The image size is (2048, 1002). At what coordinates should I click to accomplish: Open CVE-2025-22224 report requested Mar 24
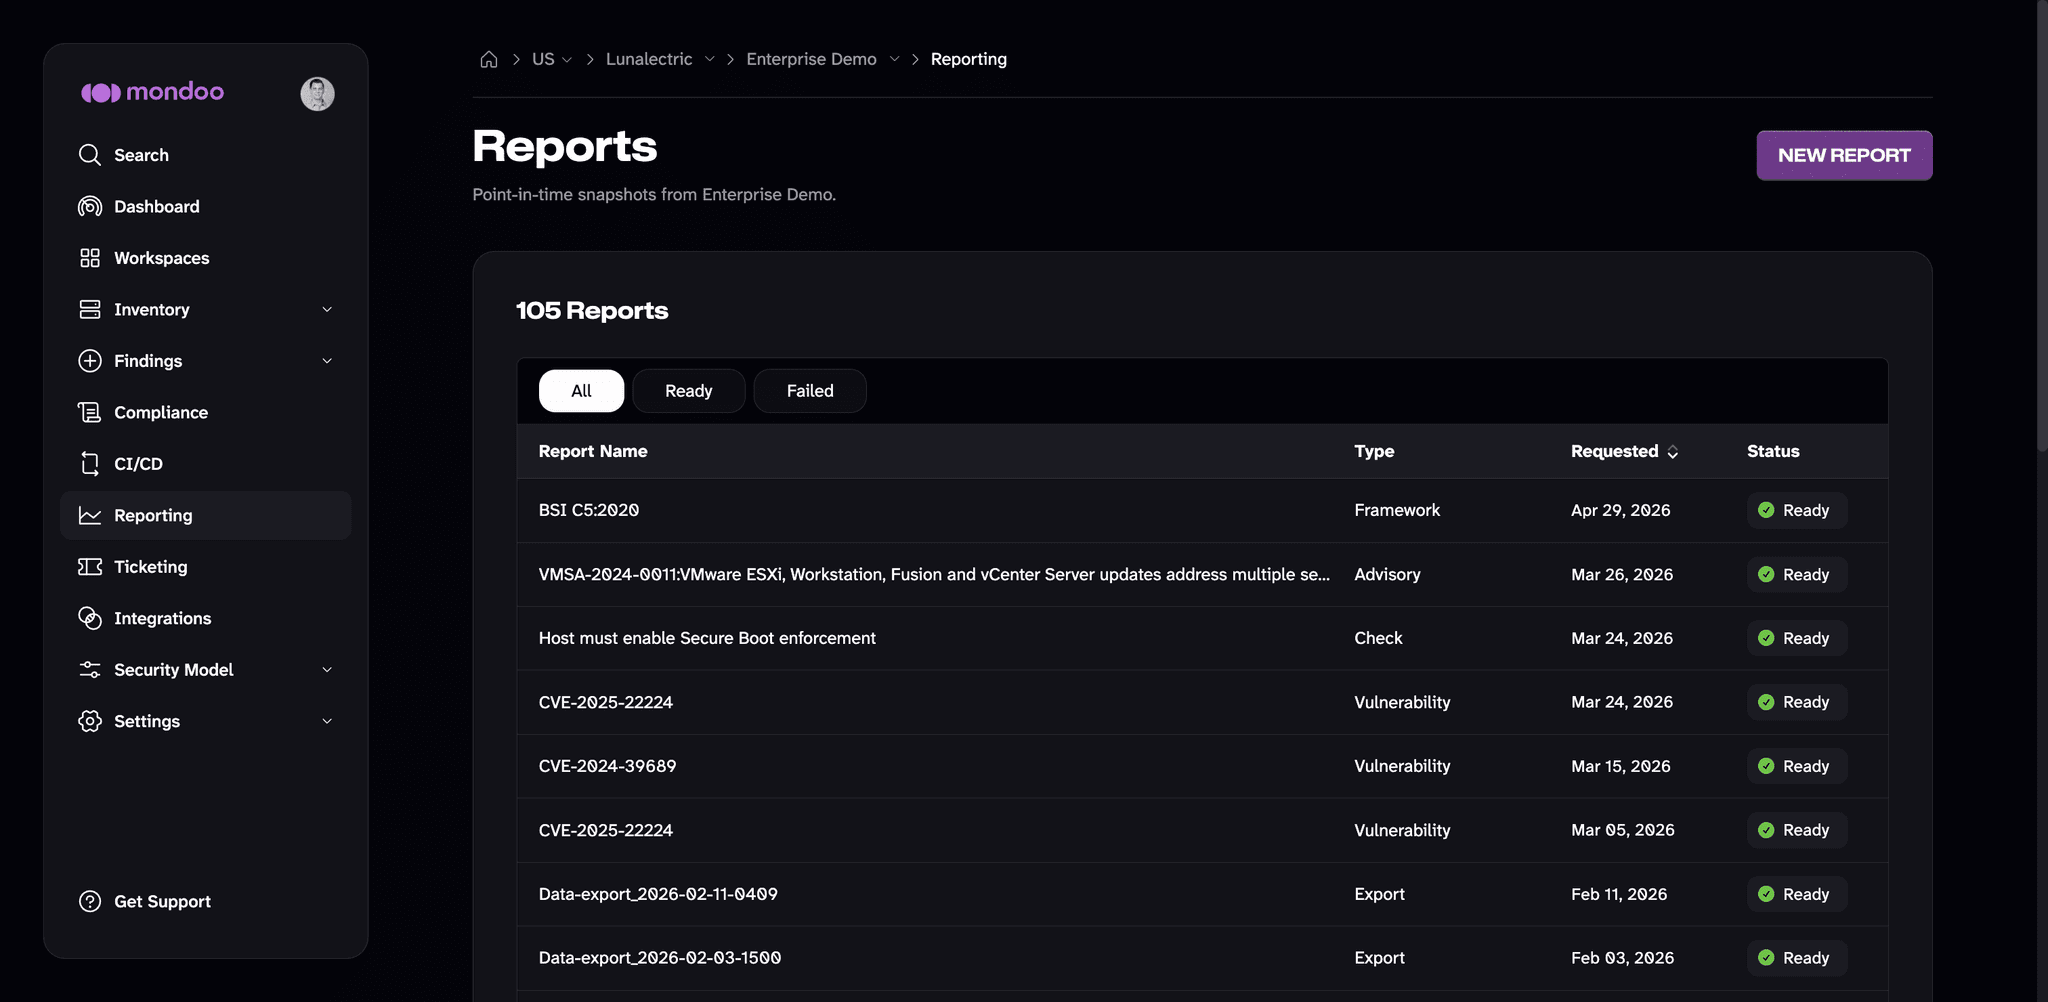[x=1202, y=702]
